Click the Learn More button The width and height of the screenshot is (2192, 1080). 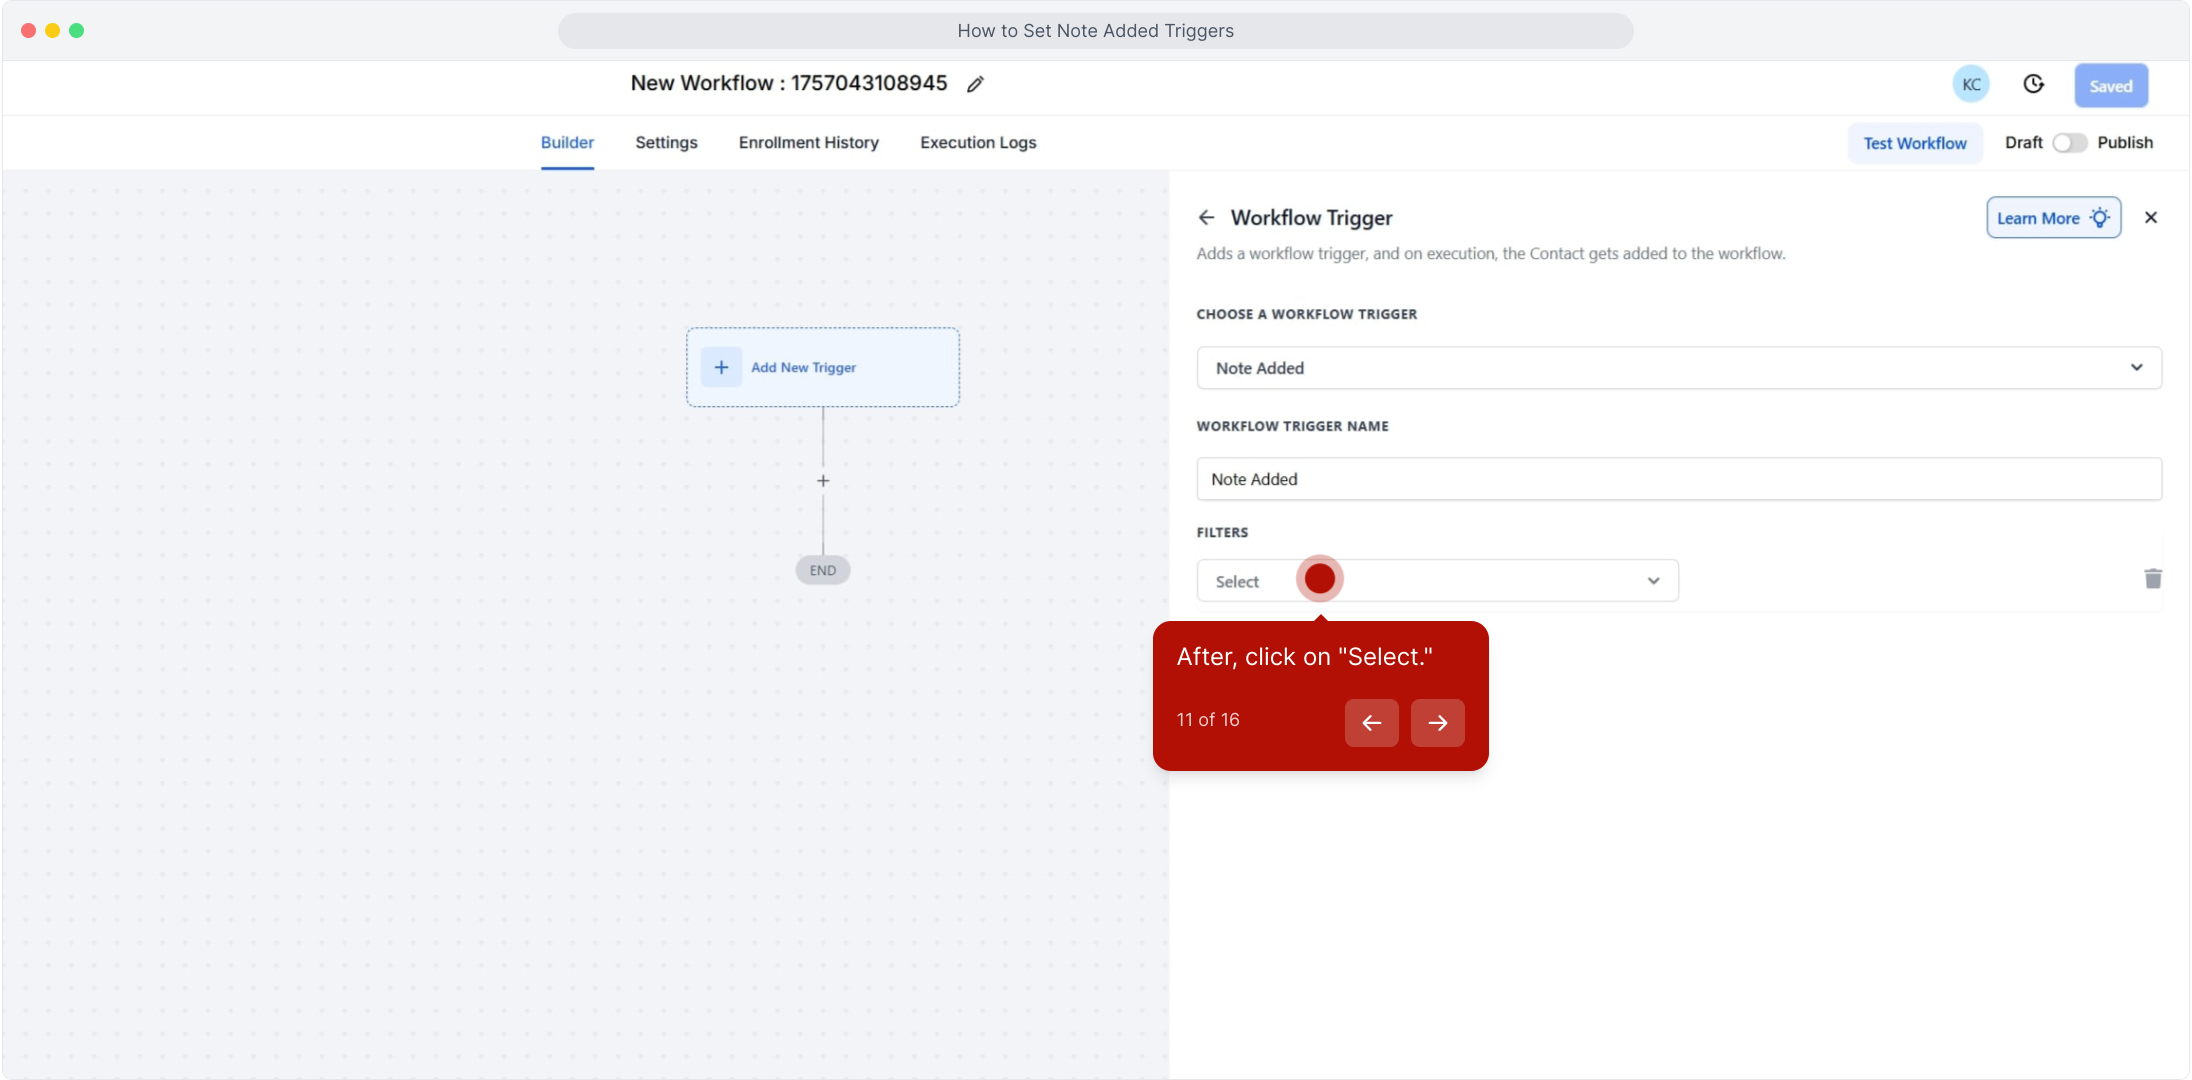[x=2052, y=218]
